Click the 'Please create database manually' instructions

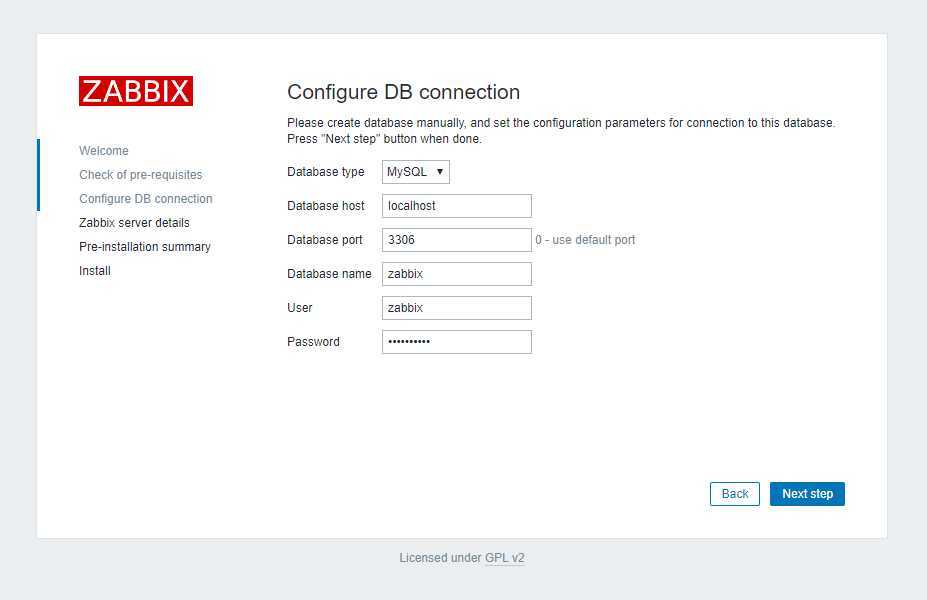pyautogui.click(x=561, y=131)
